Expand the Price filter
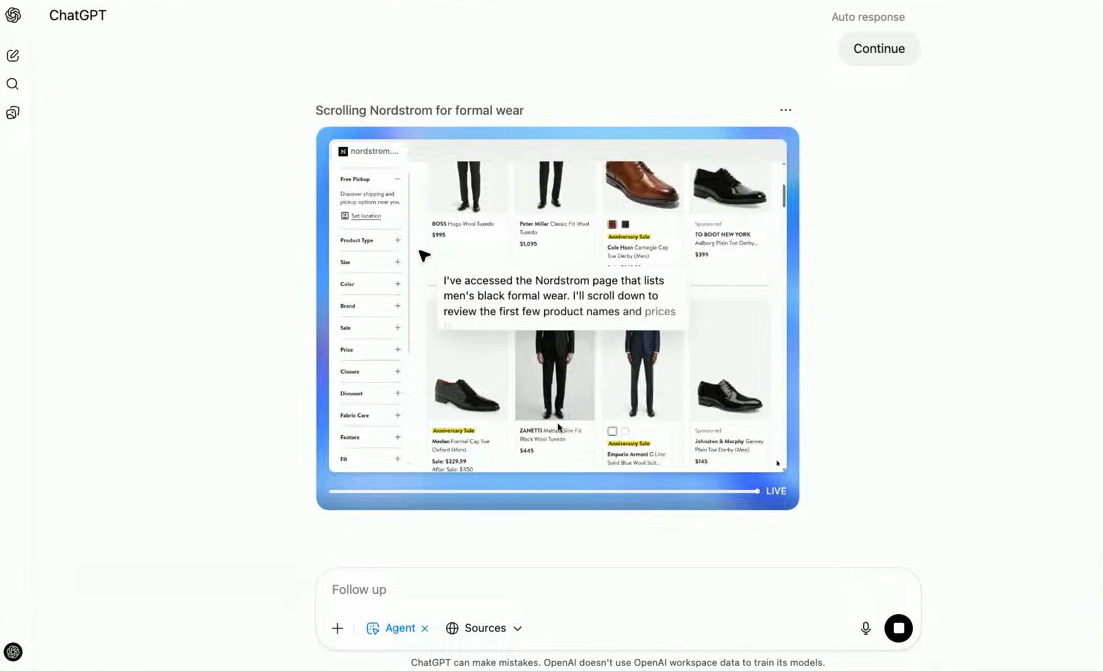 (397, 350)
